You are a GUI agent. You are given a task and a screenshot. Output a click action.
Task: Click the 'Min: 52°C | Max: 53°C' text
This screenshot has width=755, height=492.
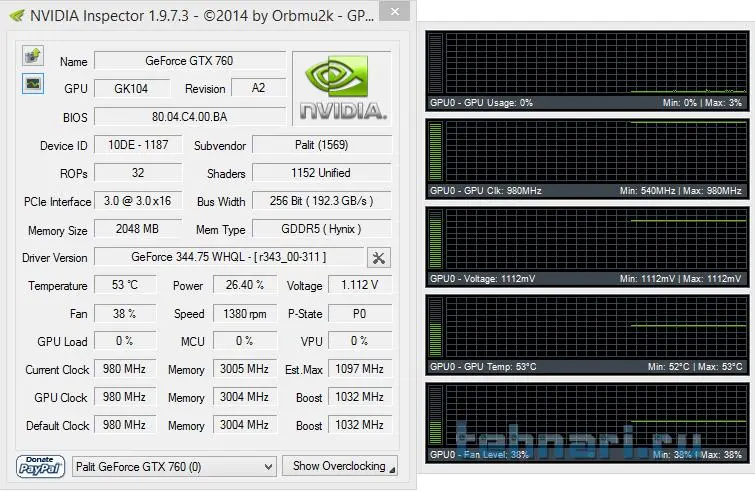(695, 367)
